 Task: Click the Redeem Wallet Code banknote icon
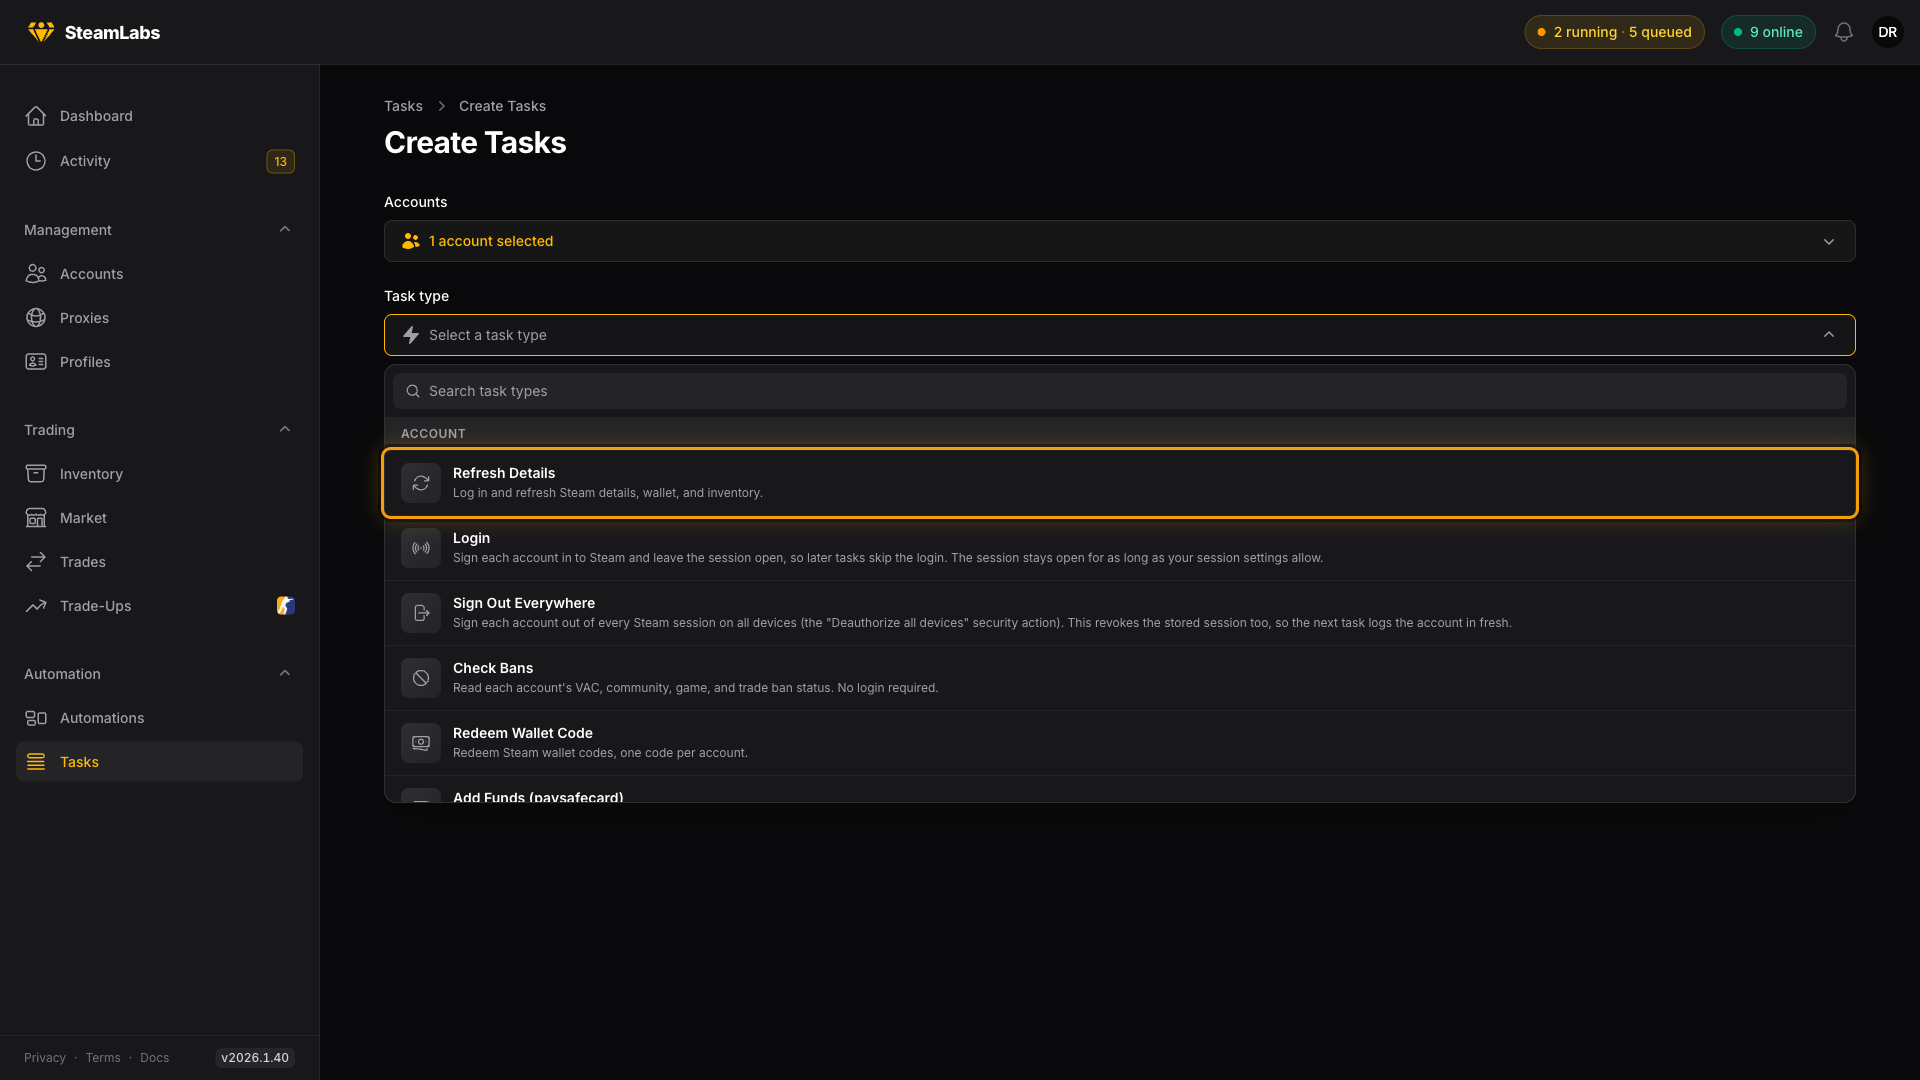tap(421, 743)
